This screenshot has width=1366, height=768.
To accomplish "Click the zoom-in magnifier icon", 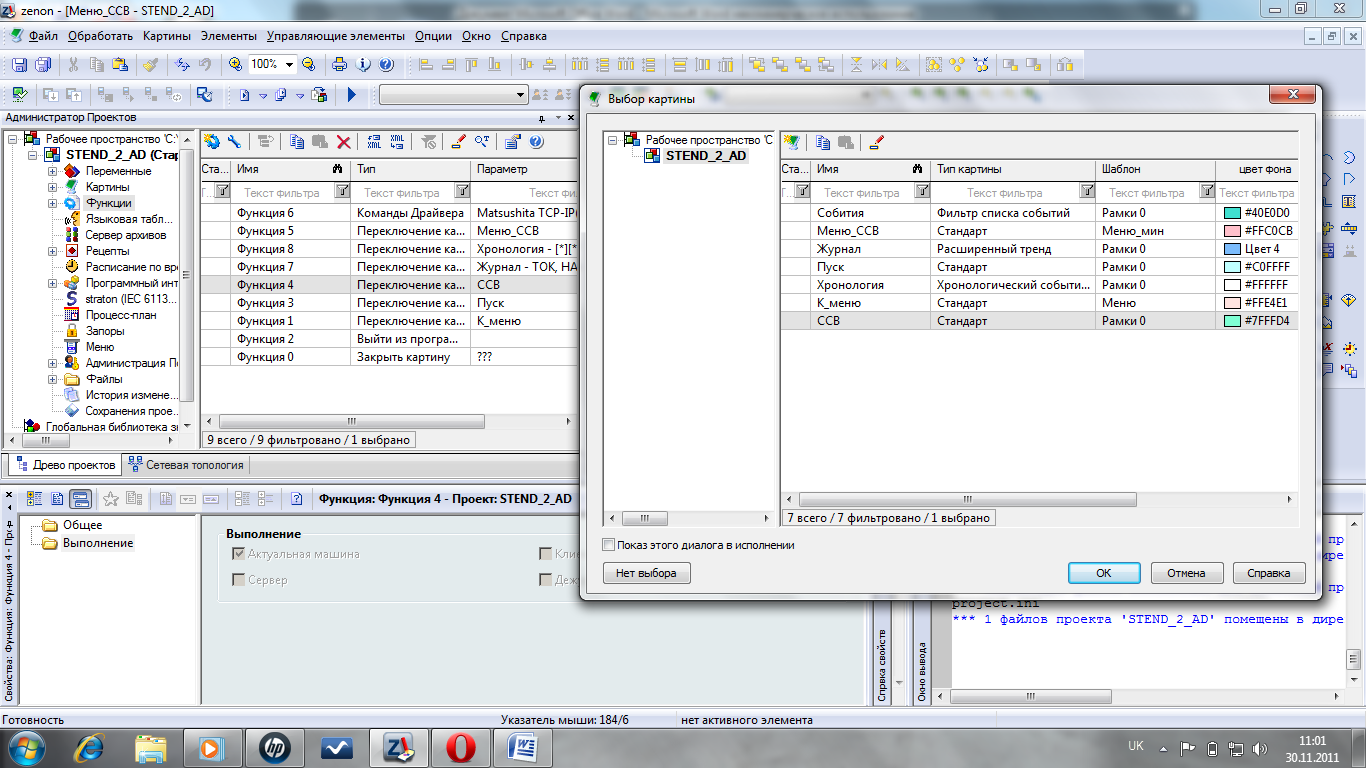I will coord(235,64).
